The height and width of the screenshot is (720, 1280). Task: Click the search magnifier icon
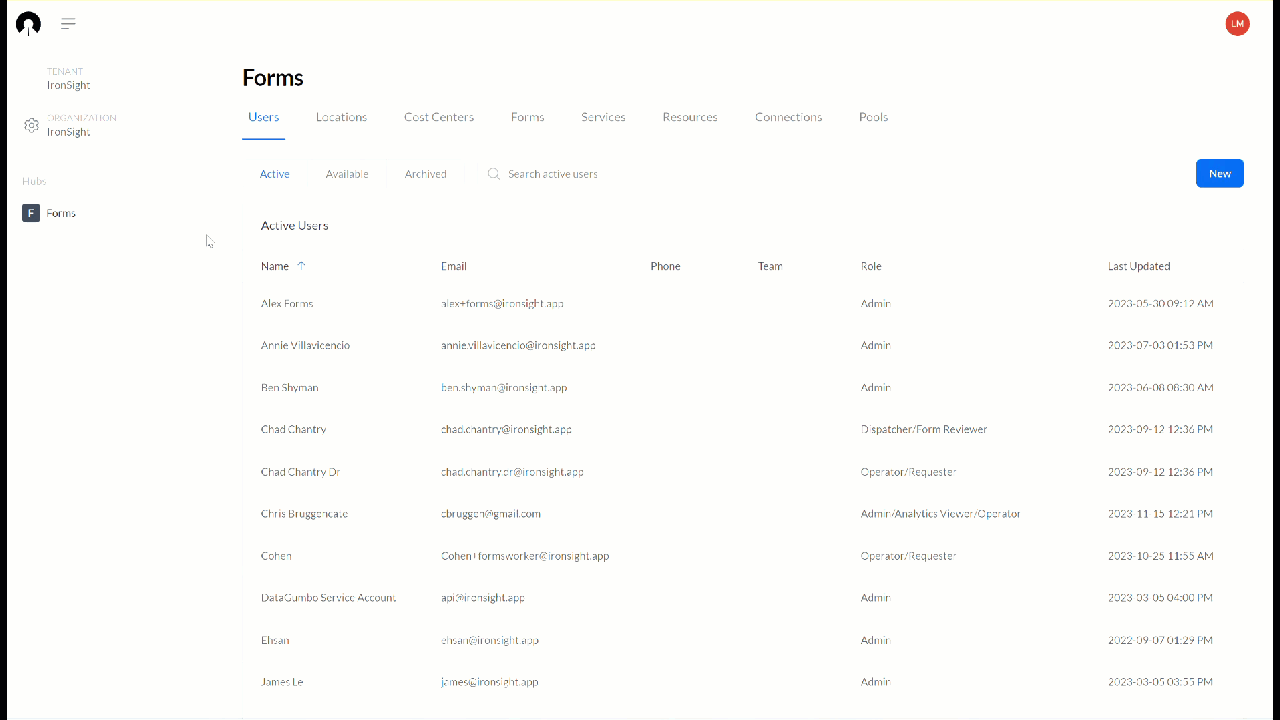[x=493, y=173]
